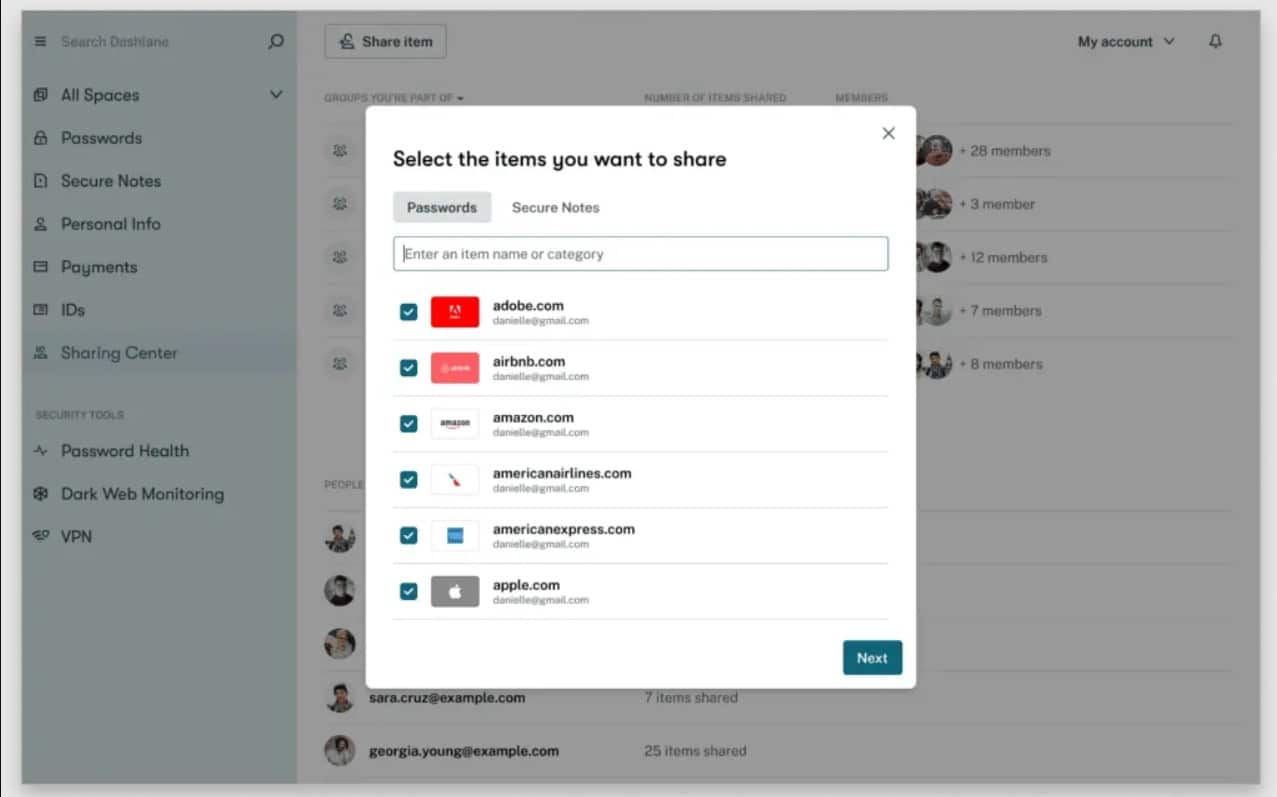Click the Next button
Viewport: 1277px width, 797px height.
click(x=871, y=658)
